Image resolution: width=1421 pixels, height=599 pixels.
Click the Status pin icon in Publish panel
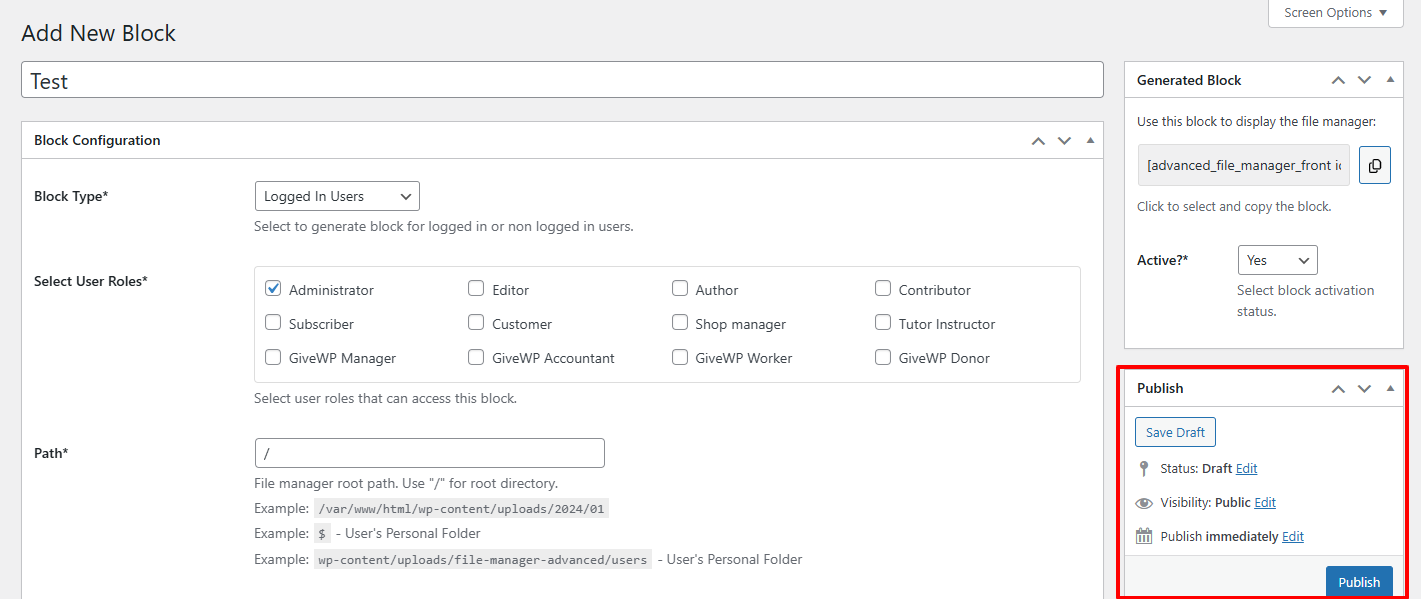point(1143,468)
